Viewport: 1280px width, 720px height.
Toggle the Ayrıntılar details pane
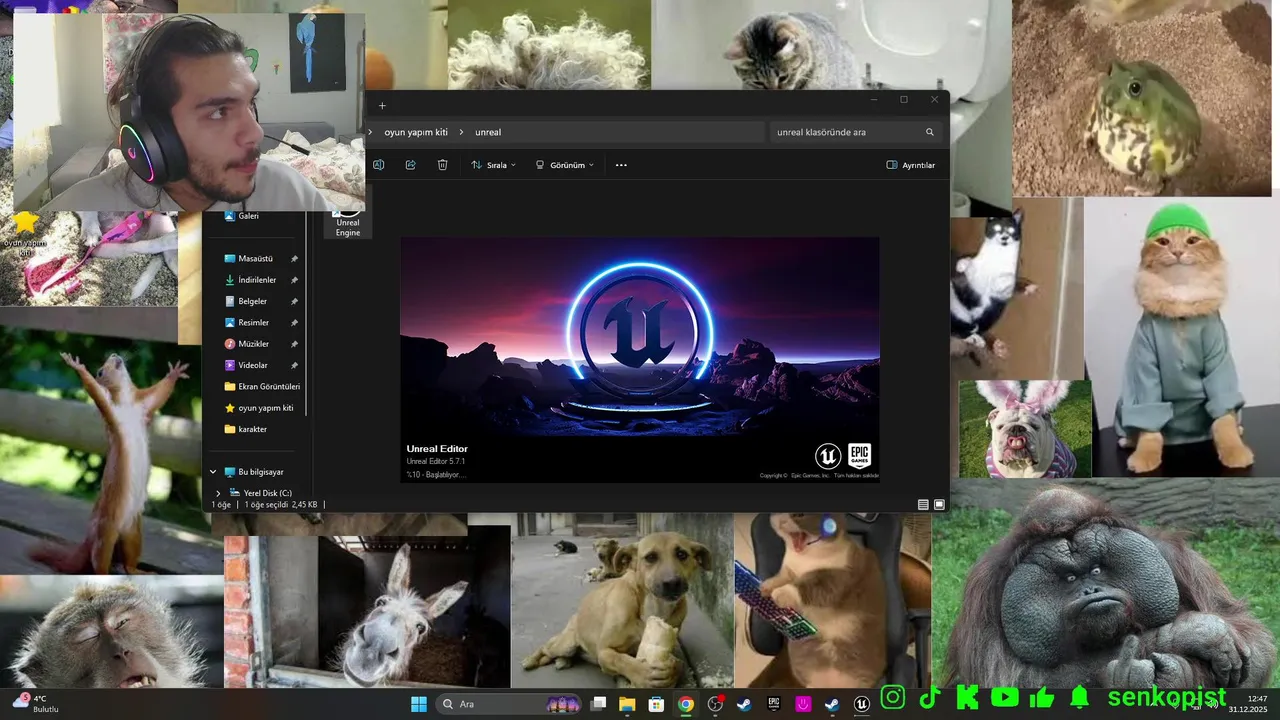coord(911,165)
